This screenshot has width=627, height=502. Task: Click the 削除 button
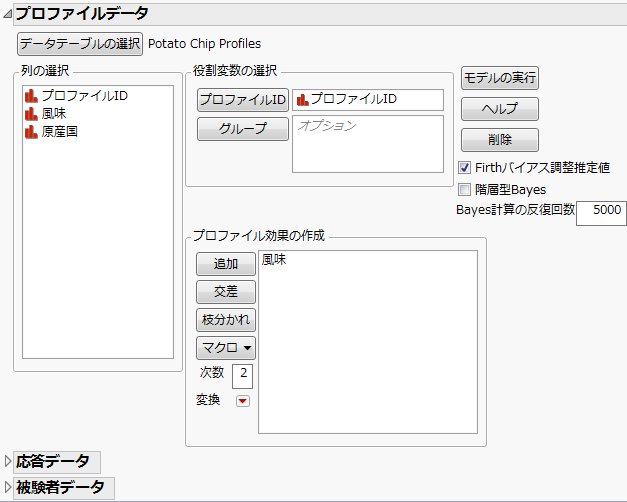500,140
